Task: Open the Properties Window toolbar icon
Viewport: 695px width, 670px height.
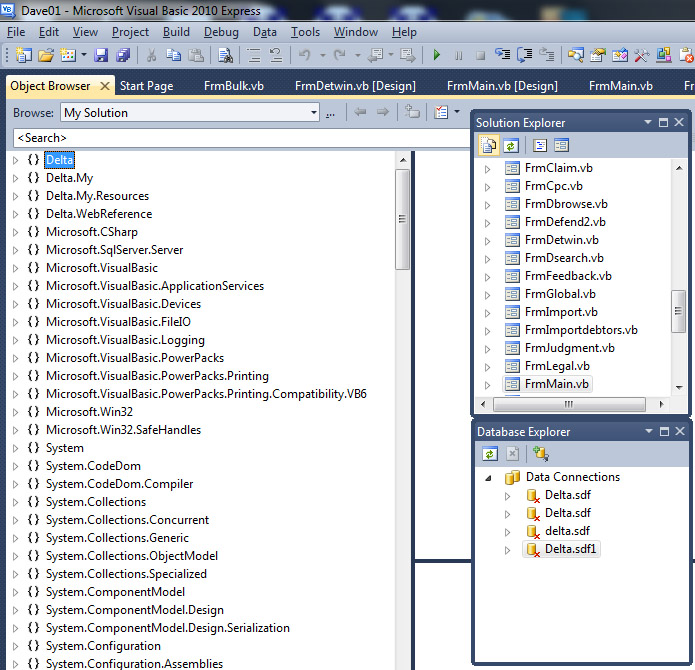Action: [598, 55]
